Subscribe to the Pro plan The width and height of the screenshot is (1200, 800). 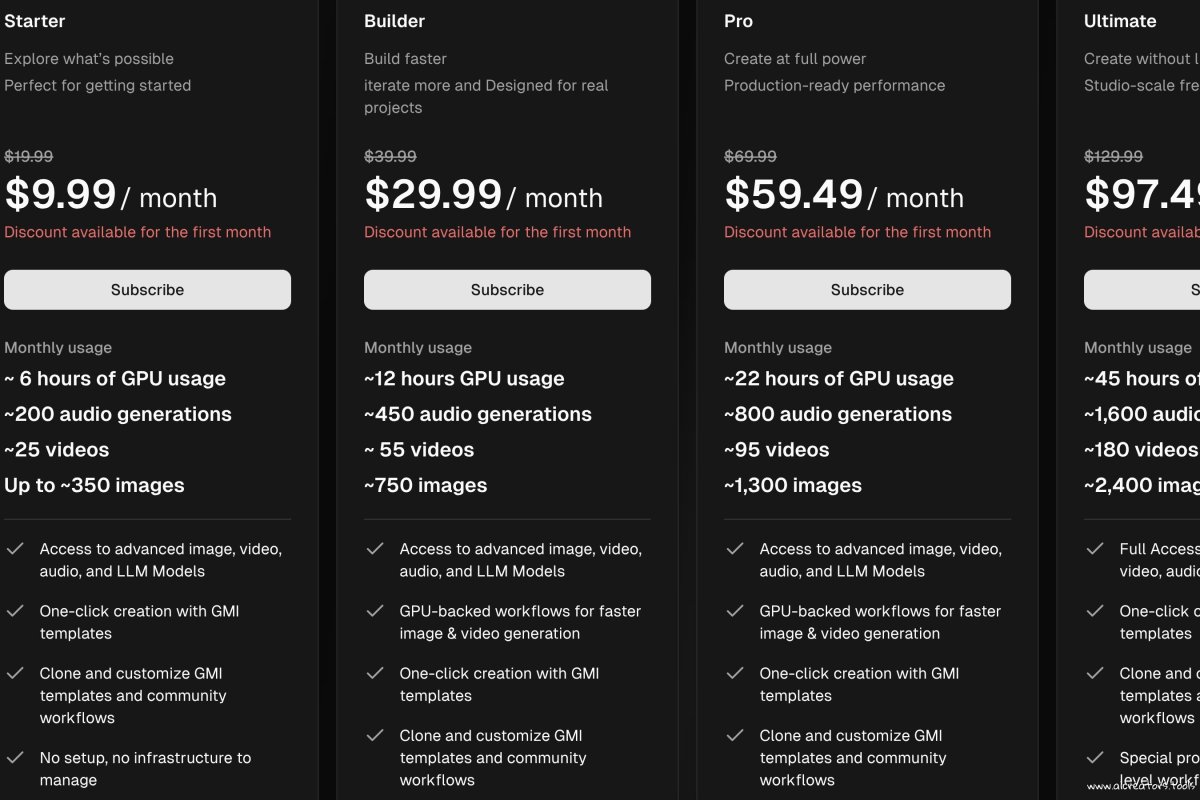coord(867,290)
